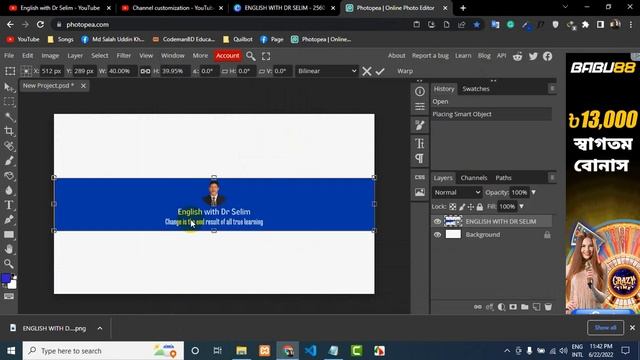The image size is (640, 360).
Task: Open the Image menu
Action: [x=50, y=56]
